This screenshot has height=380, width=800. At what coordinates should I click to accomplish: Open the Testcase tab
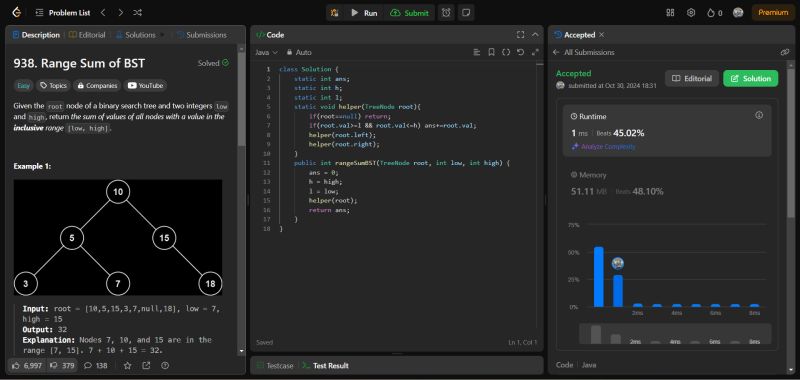275,366
